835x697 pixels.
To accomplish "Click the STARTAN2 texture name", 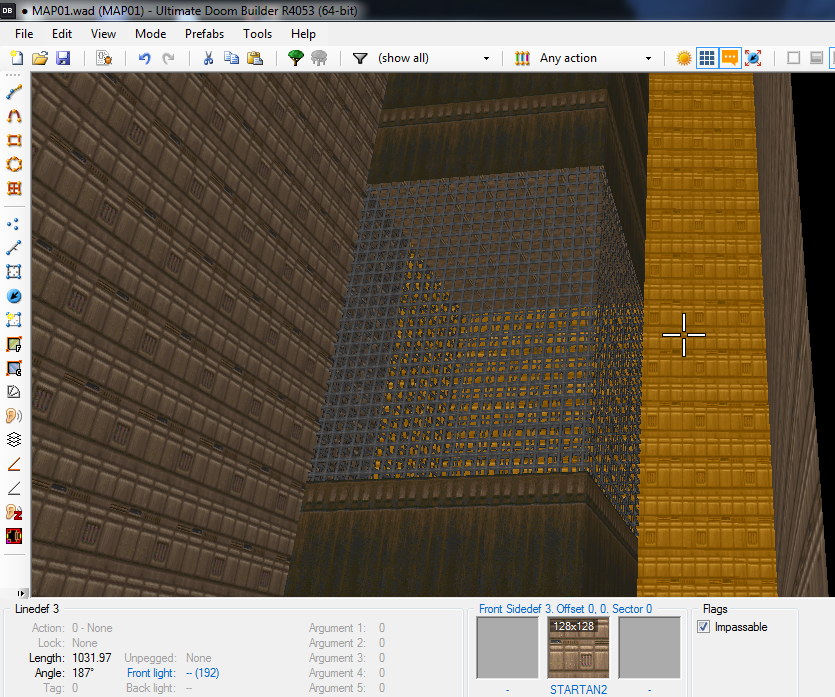I will click(x=578, y=690).
